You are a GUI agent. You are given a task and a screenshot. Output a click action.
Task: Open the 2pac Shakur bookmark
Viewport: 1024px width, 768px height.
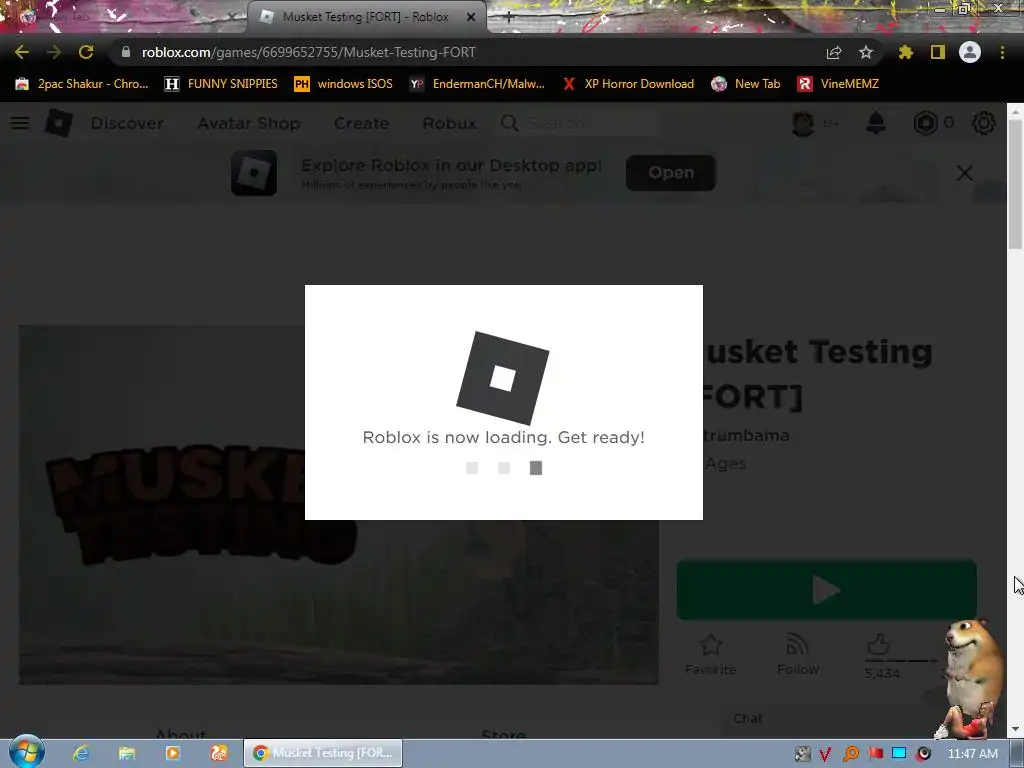[82, 84]
